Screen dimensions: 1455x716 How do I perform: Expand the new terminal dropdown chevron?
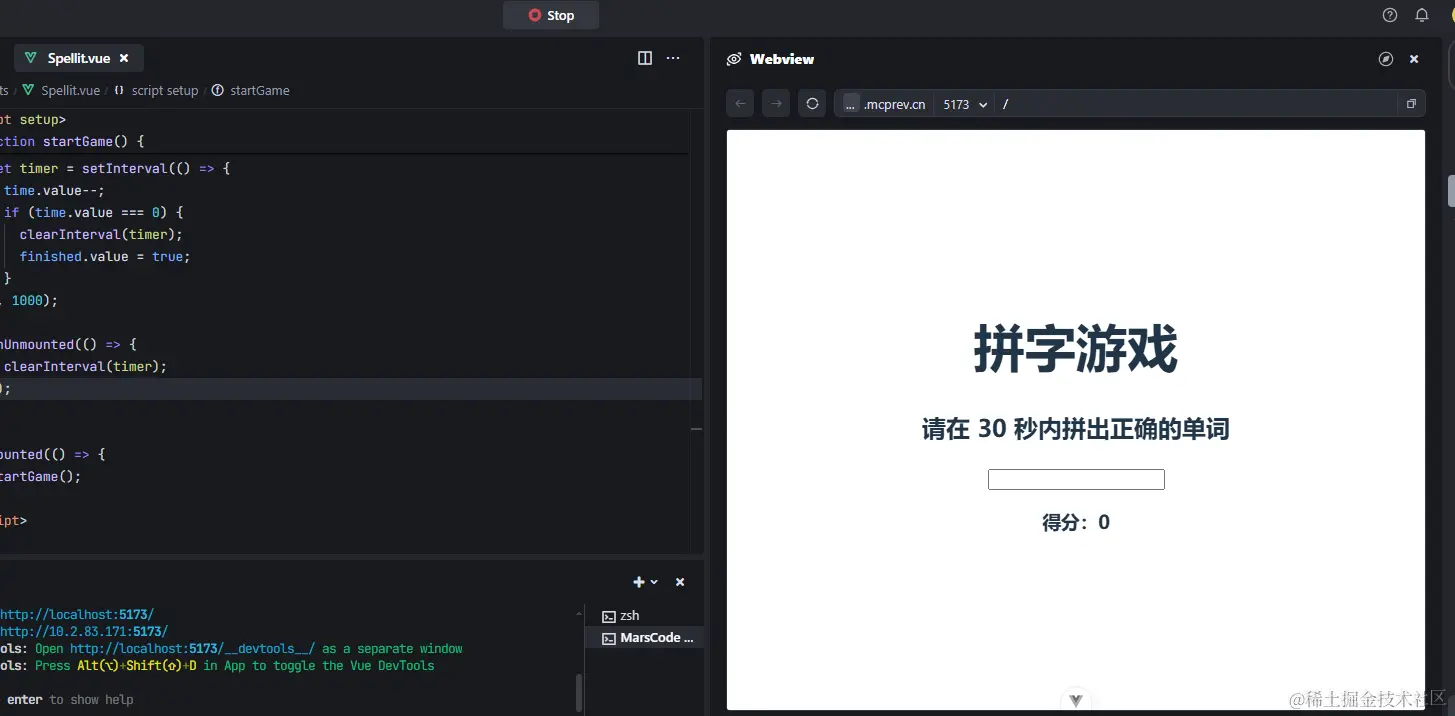pyautogui.click(x=654, y=582)
